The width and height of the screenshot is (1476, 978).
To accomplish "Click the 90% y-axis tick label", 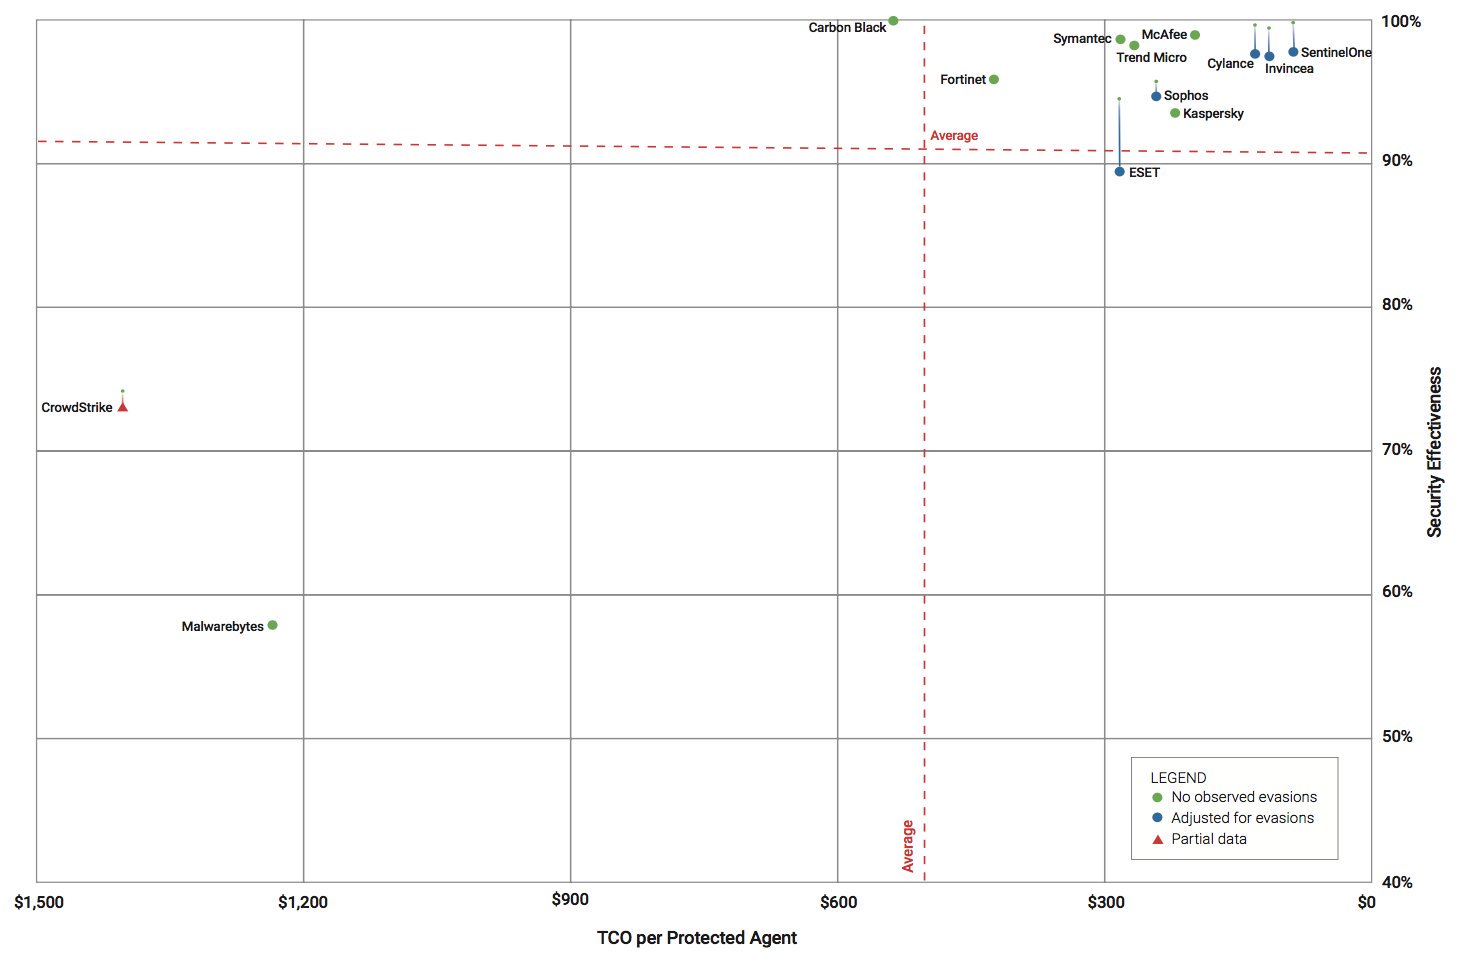I will (x=1397, y=161).
